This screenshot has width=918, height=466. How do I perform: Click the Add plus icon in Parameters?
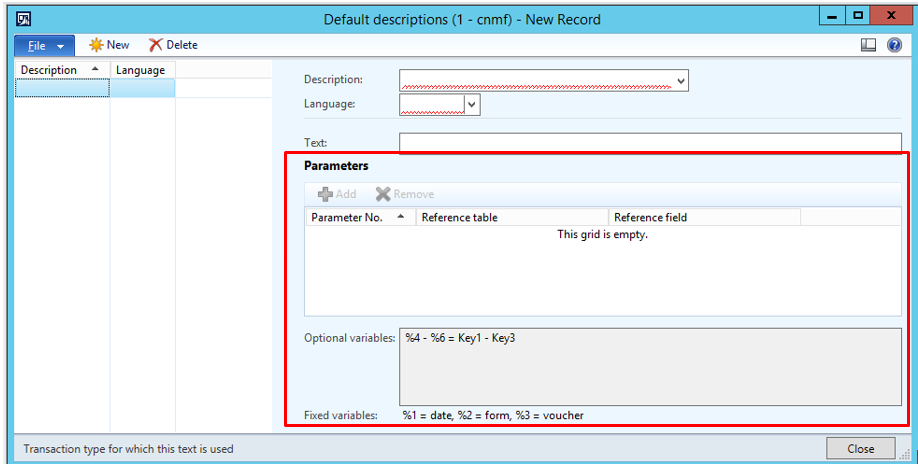(325, 194)
